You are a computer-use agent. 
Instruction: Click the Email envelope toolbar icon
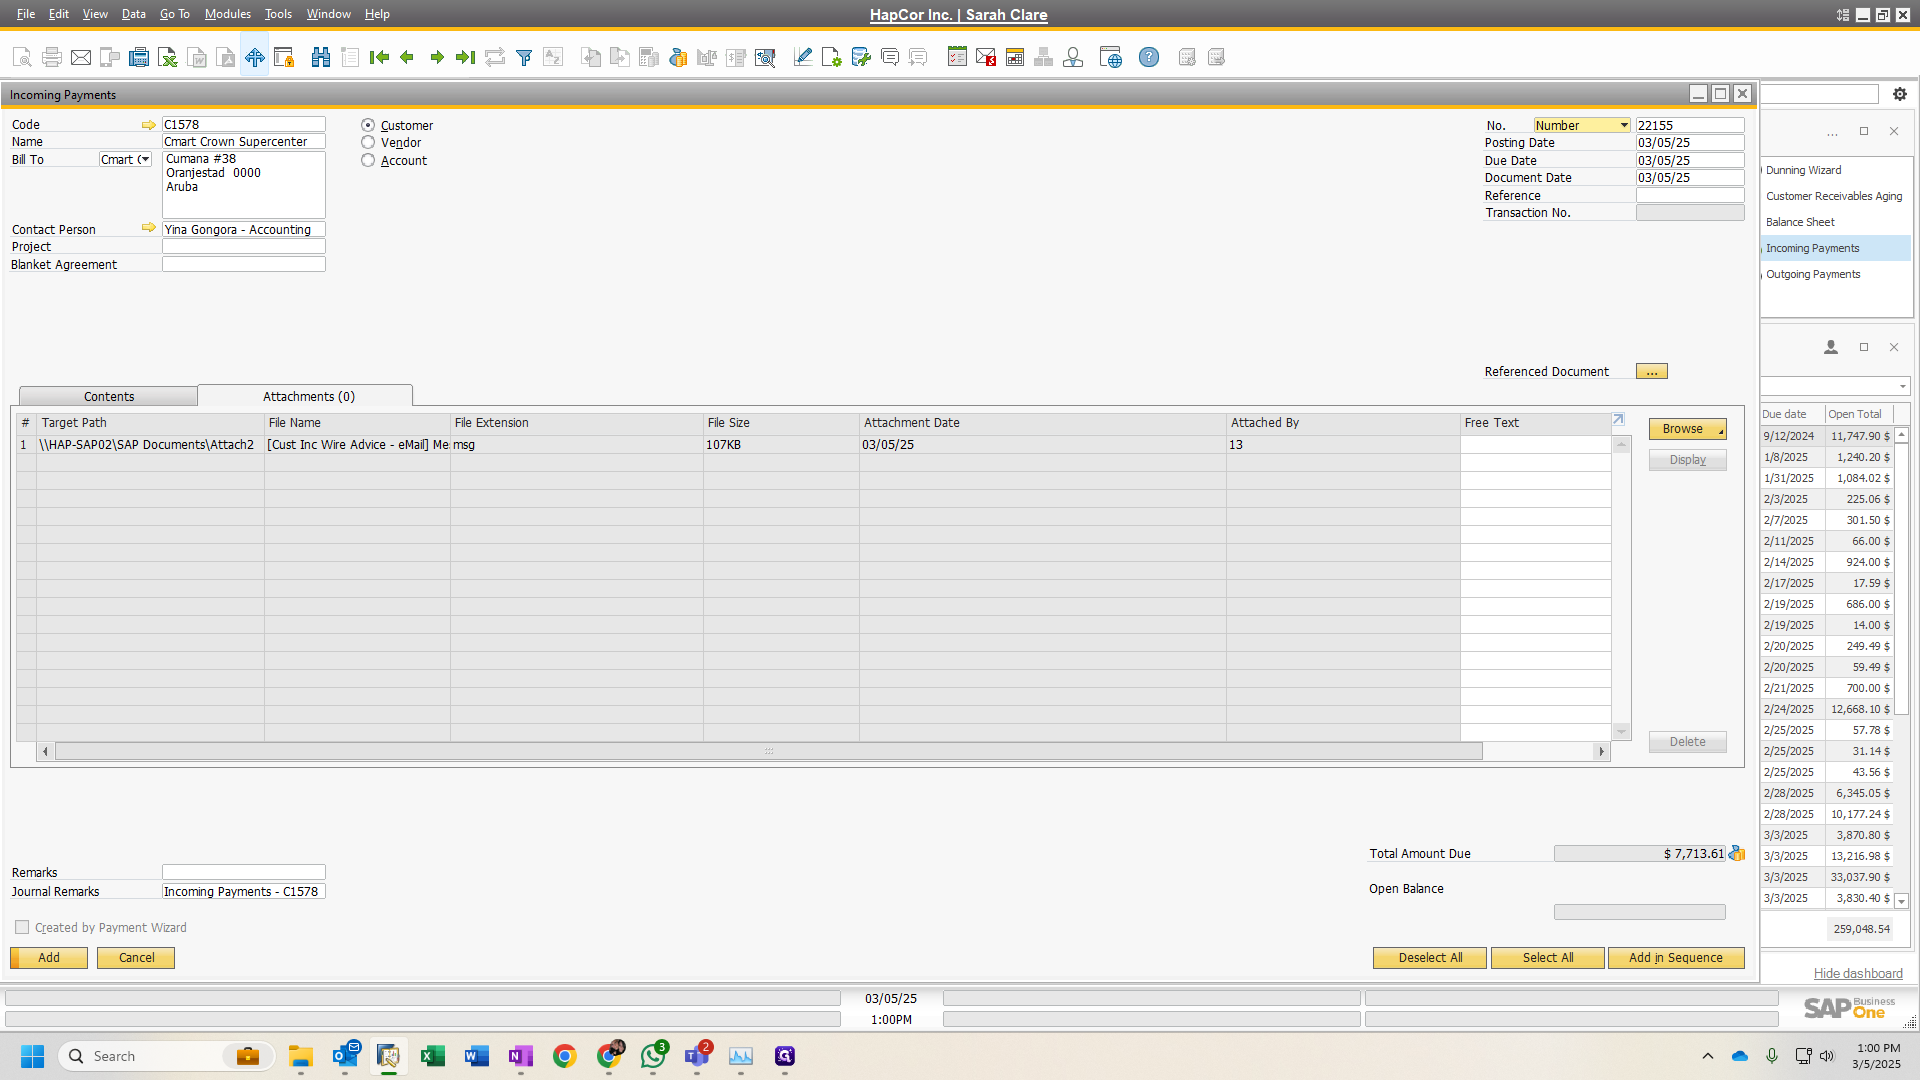[x=81, y=57]
